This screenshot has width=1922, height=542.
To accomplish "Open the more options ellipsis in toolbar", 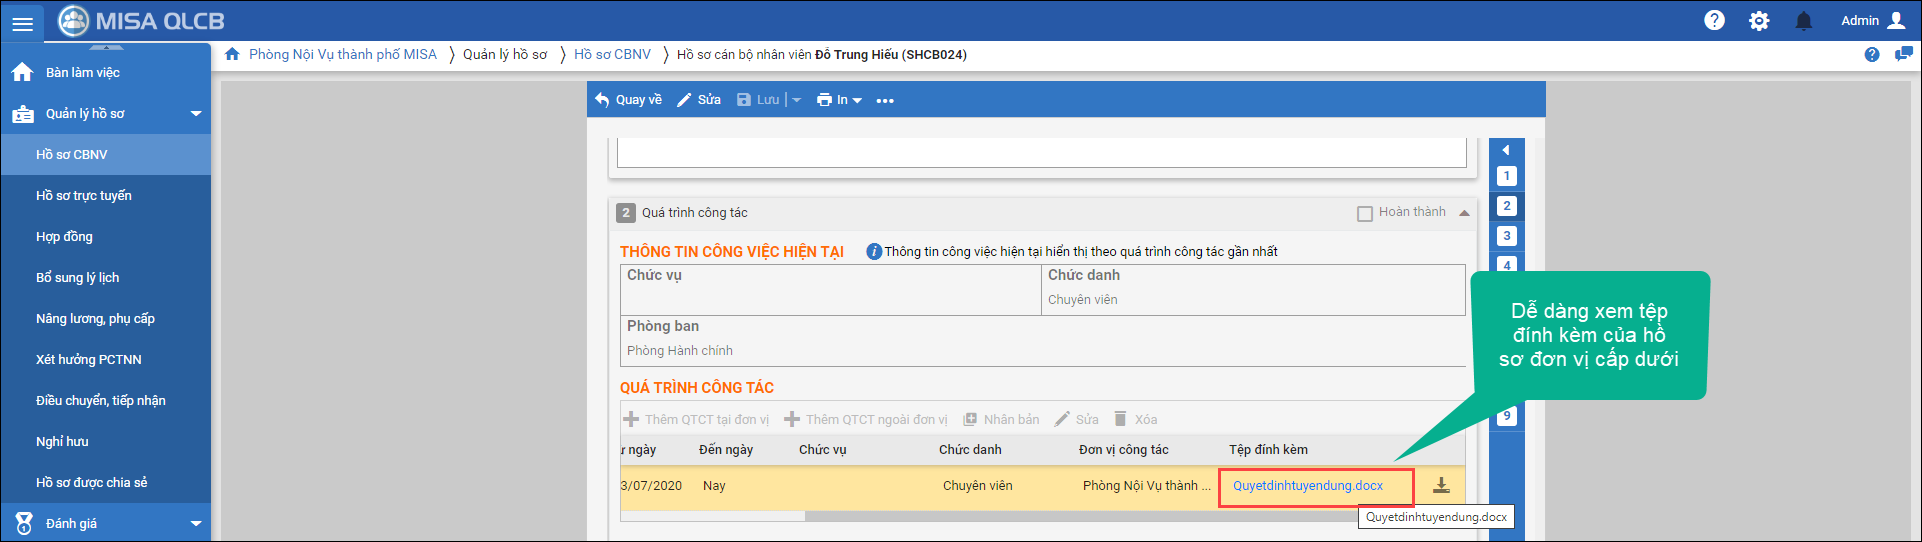I will click(885, 100).
